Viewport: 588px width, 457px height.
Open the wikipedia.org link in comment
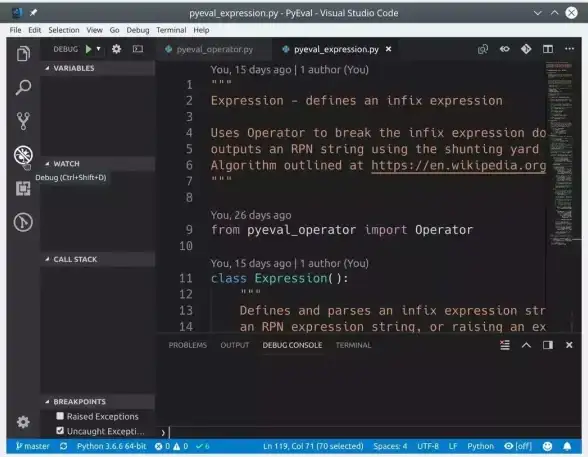(458, 165)
